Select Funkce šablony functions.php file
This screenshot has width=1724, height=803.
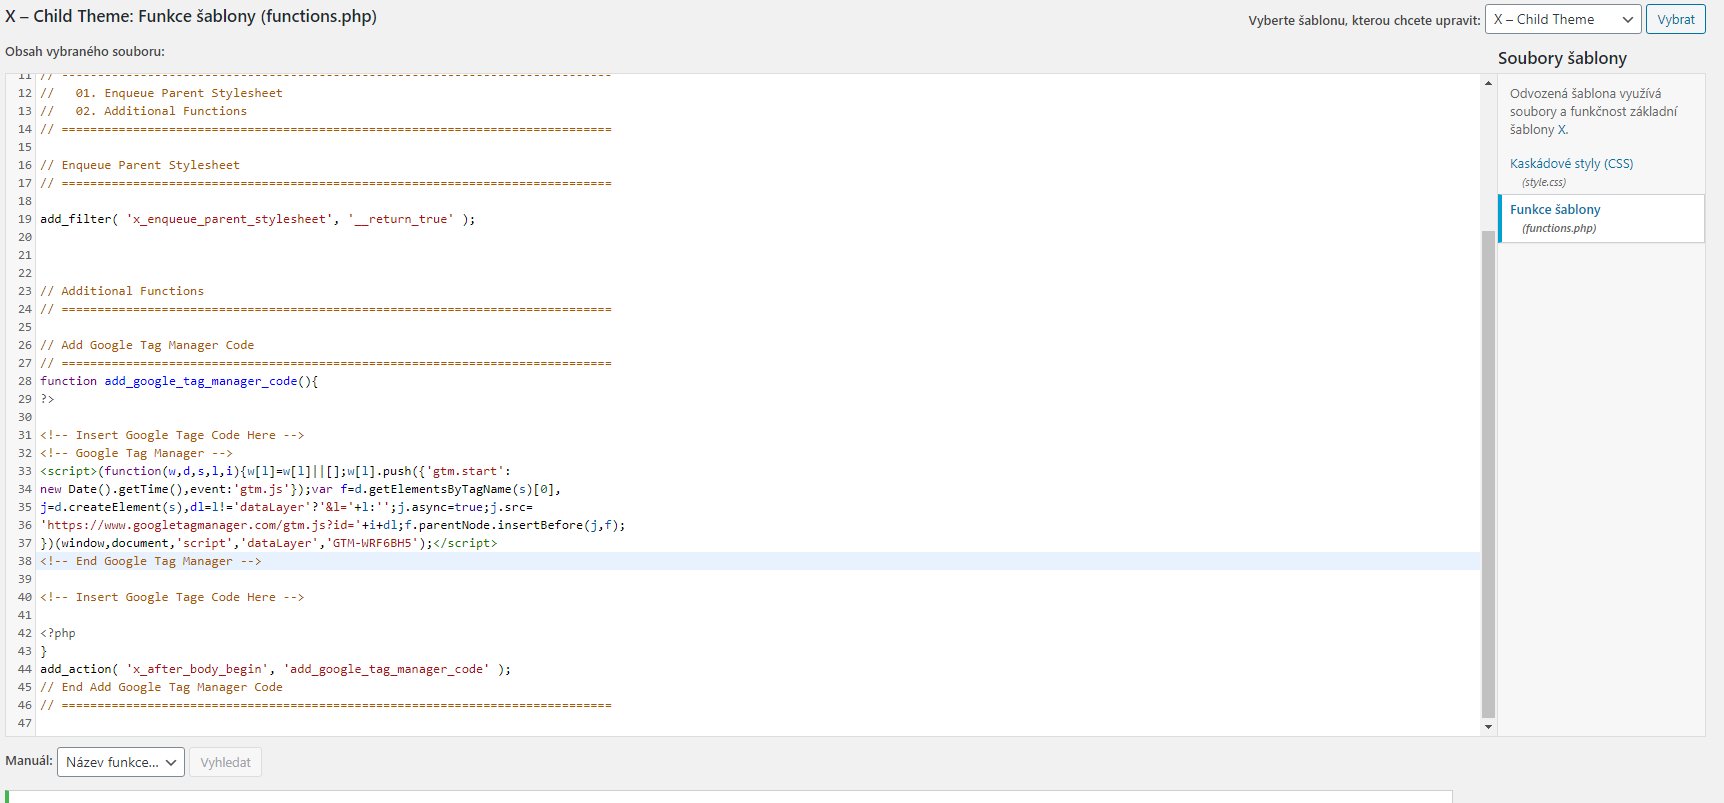point(1601,218)
